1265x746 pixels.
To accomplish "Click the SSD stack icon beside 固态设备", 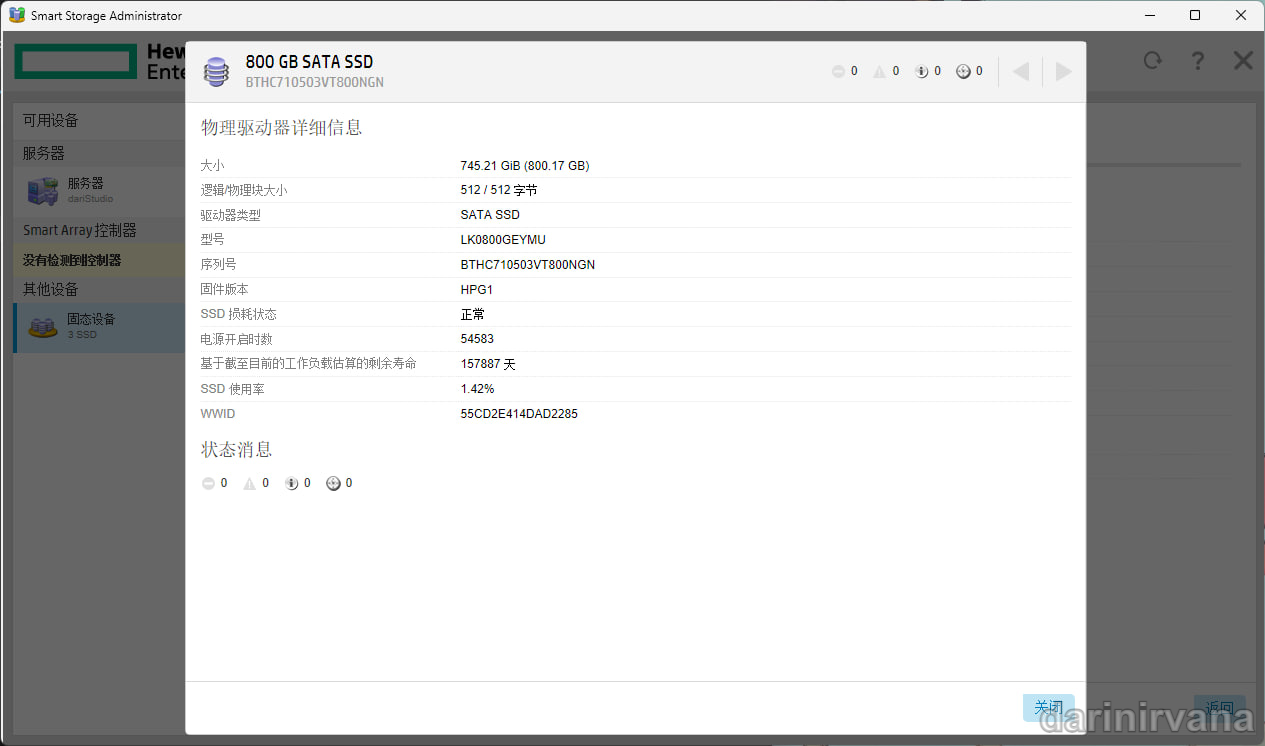I will (x=41, y=326).
